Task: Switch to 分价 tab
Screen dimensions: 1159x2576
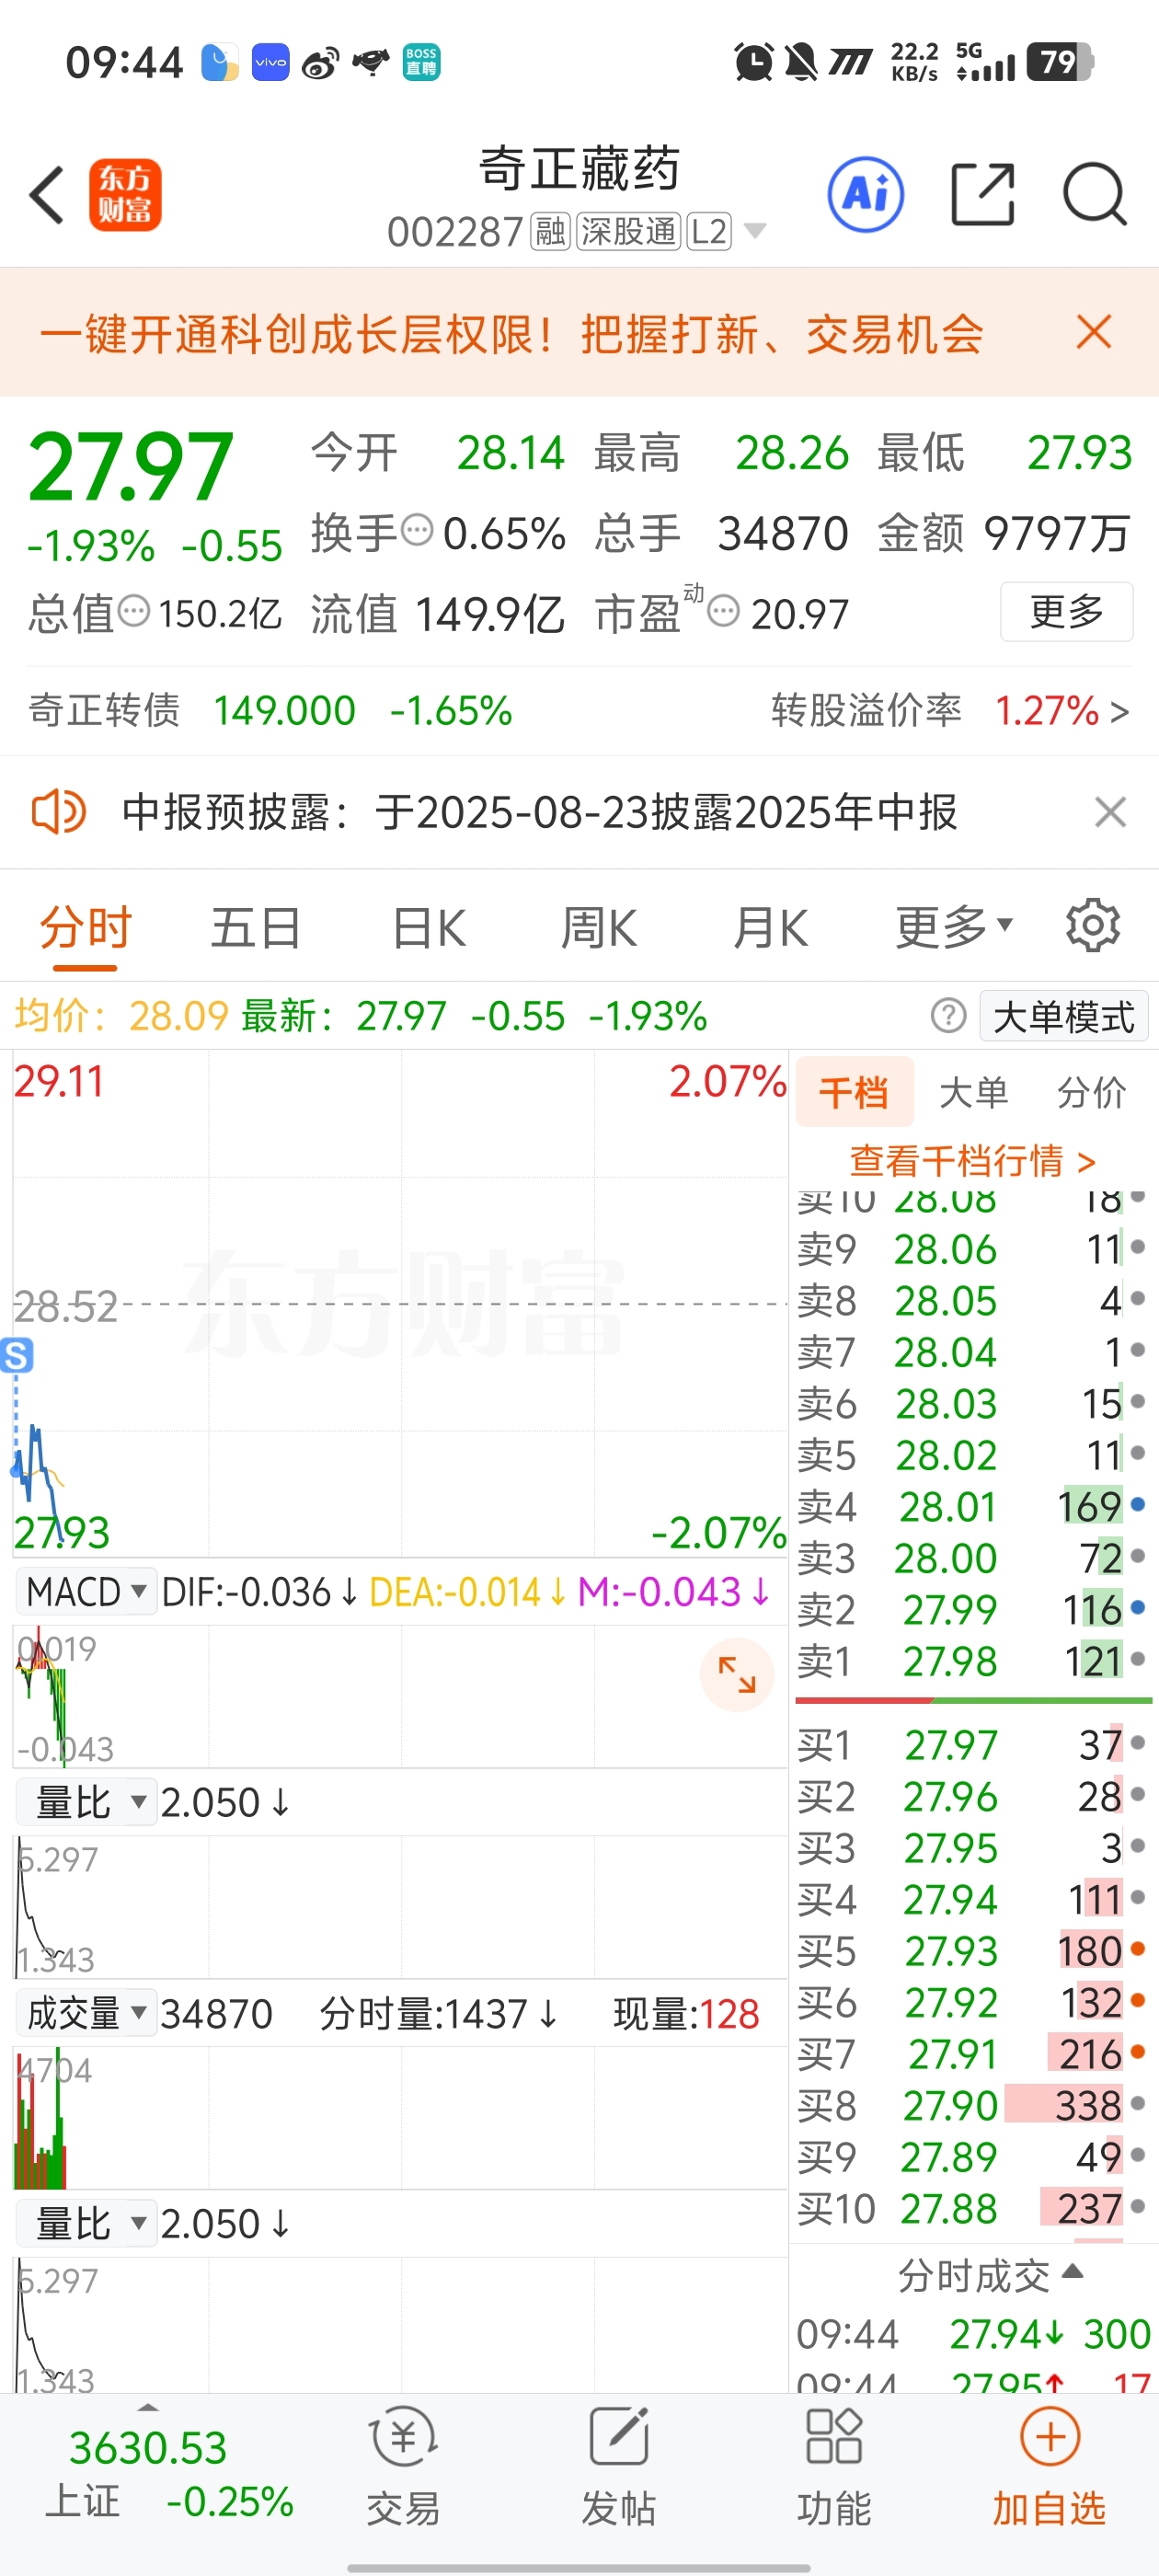Action: coord(1091,1092)
